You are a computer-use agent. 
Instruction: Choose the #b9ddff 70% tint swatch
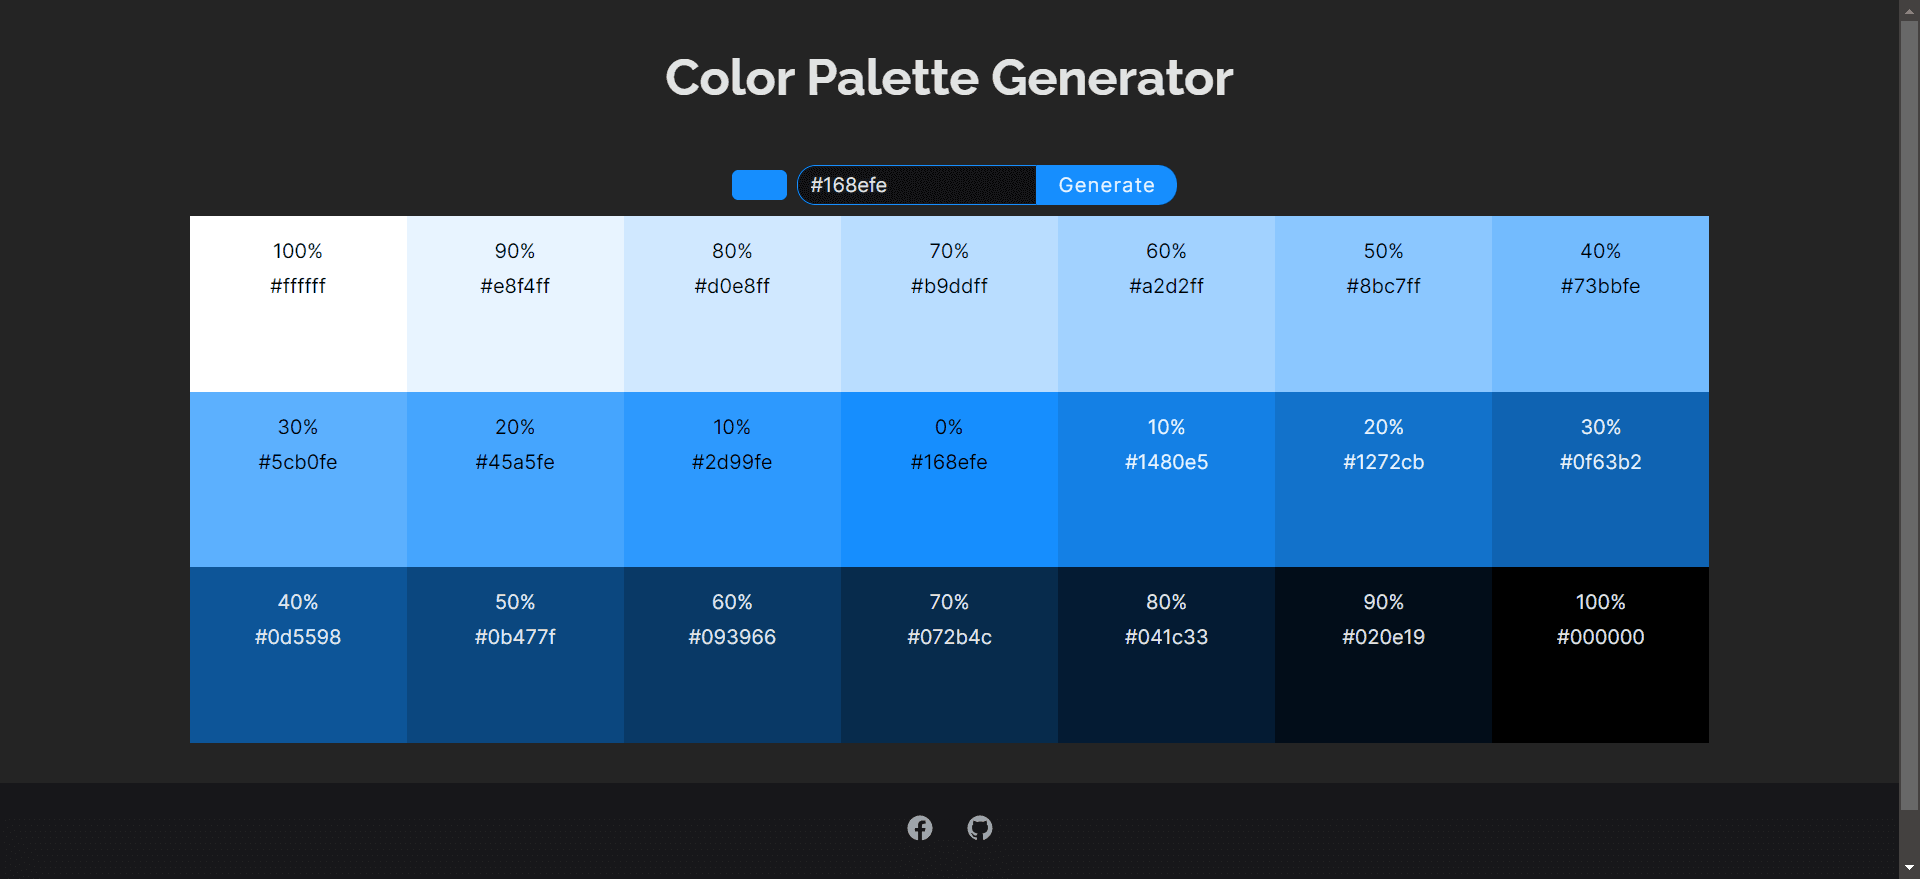click(x=948, y=303)
